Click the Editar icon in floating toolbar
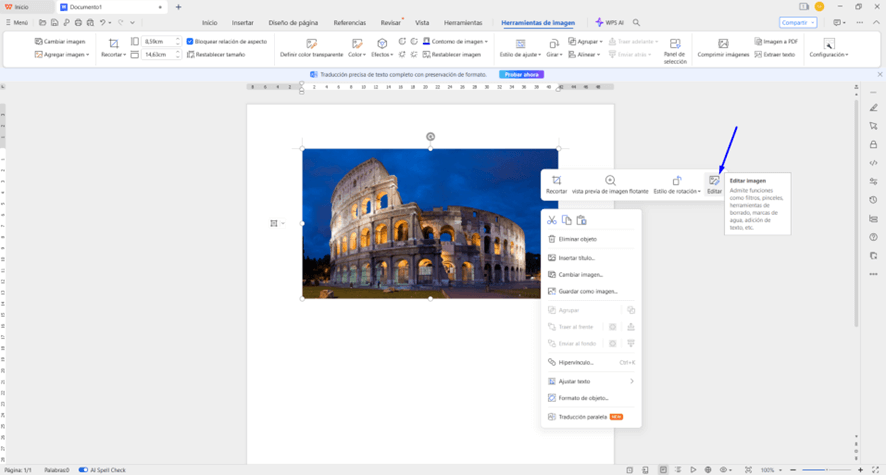Screen dimensions: 886x475 714,183
